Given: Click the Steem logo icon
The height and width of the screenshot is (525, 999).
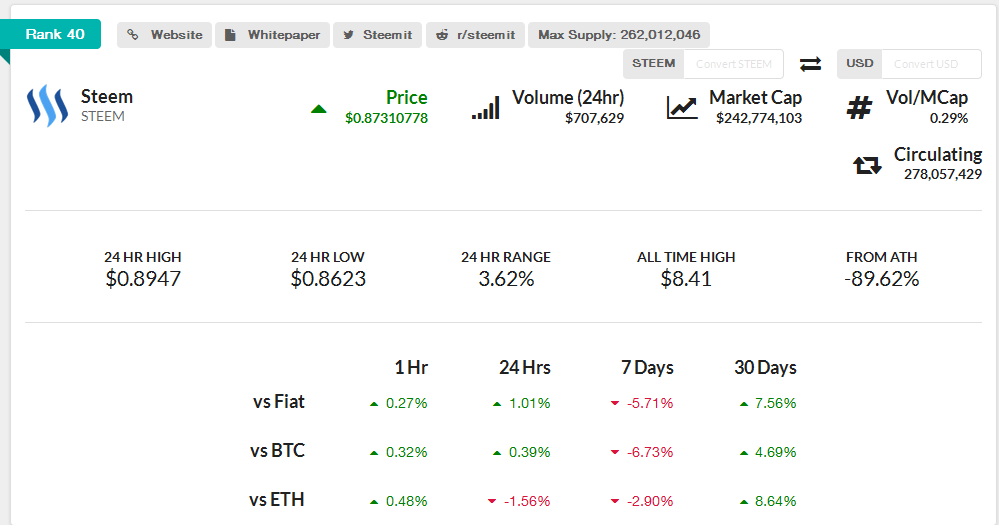Looking at the screenshot, I should pos(46,106).
